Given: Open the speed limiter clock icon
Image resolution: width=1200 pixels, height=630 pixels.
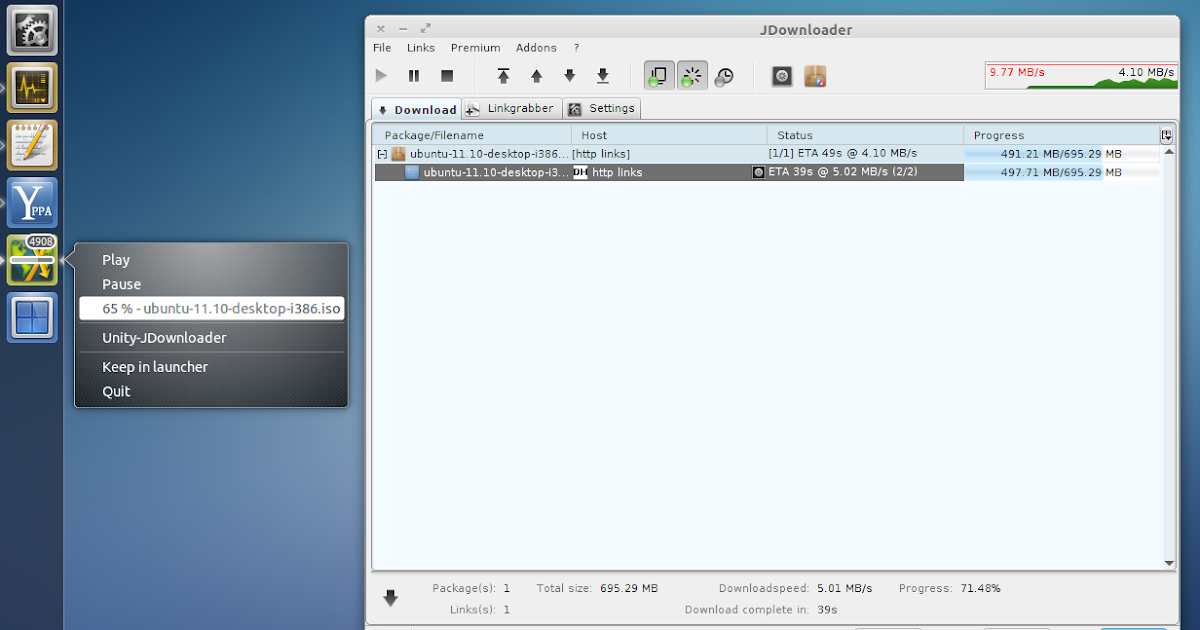Looking at the screenshot, I should tap(725, 75).
